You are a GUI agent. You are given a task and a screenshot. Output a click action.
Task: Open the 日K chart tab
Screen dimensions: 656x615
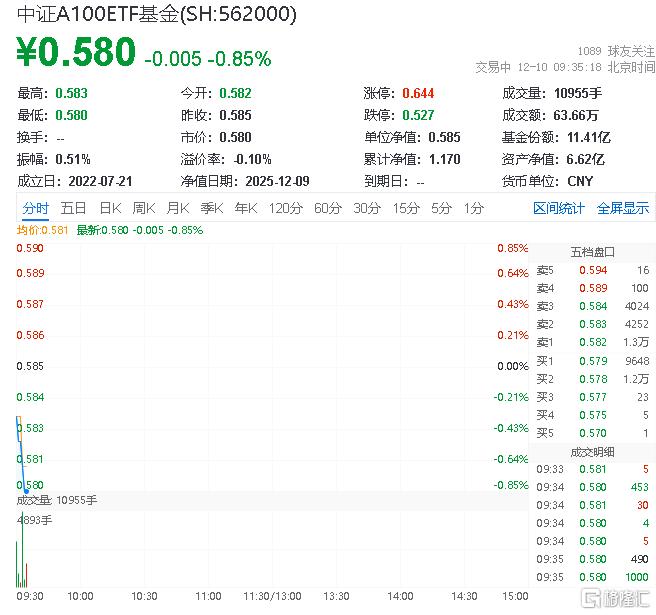coord(110,208)
